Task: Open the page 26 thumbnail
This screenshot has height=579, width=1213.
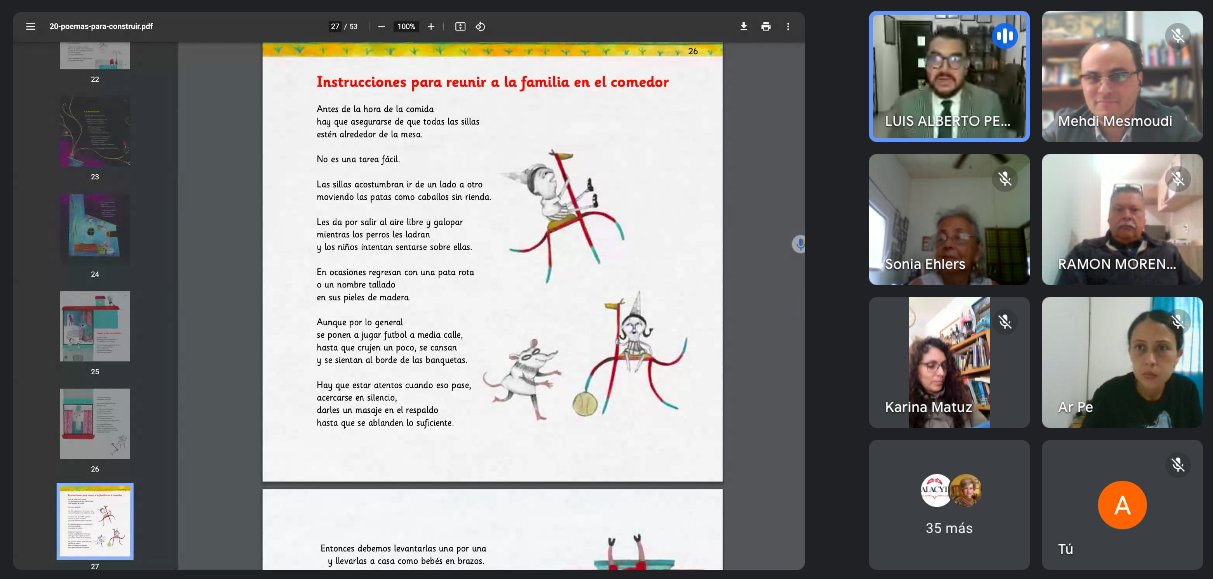Action: point(95,423)
